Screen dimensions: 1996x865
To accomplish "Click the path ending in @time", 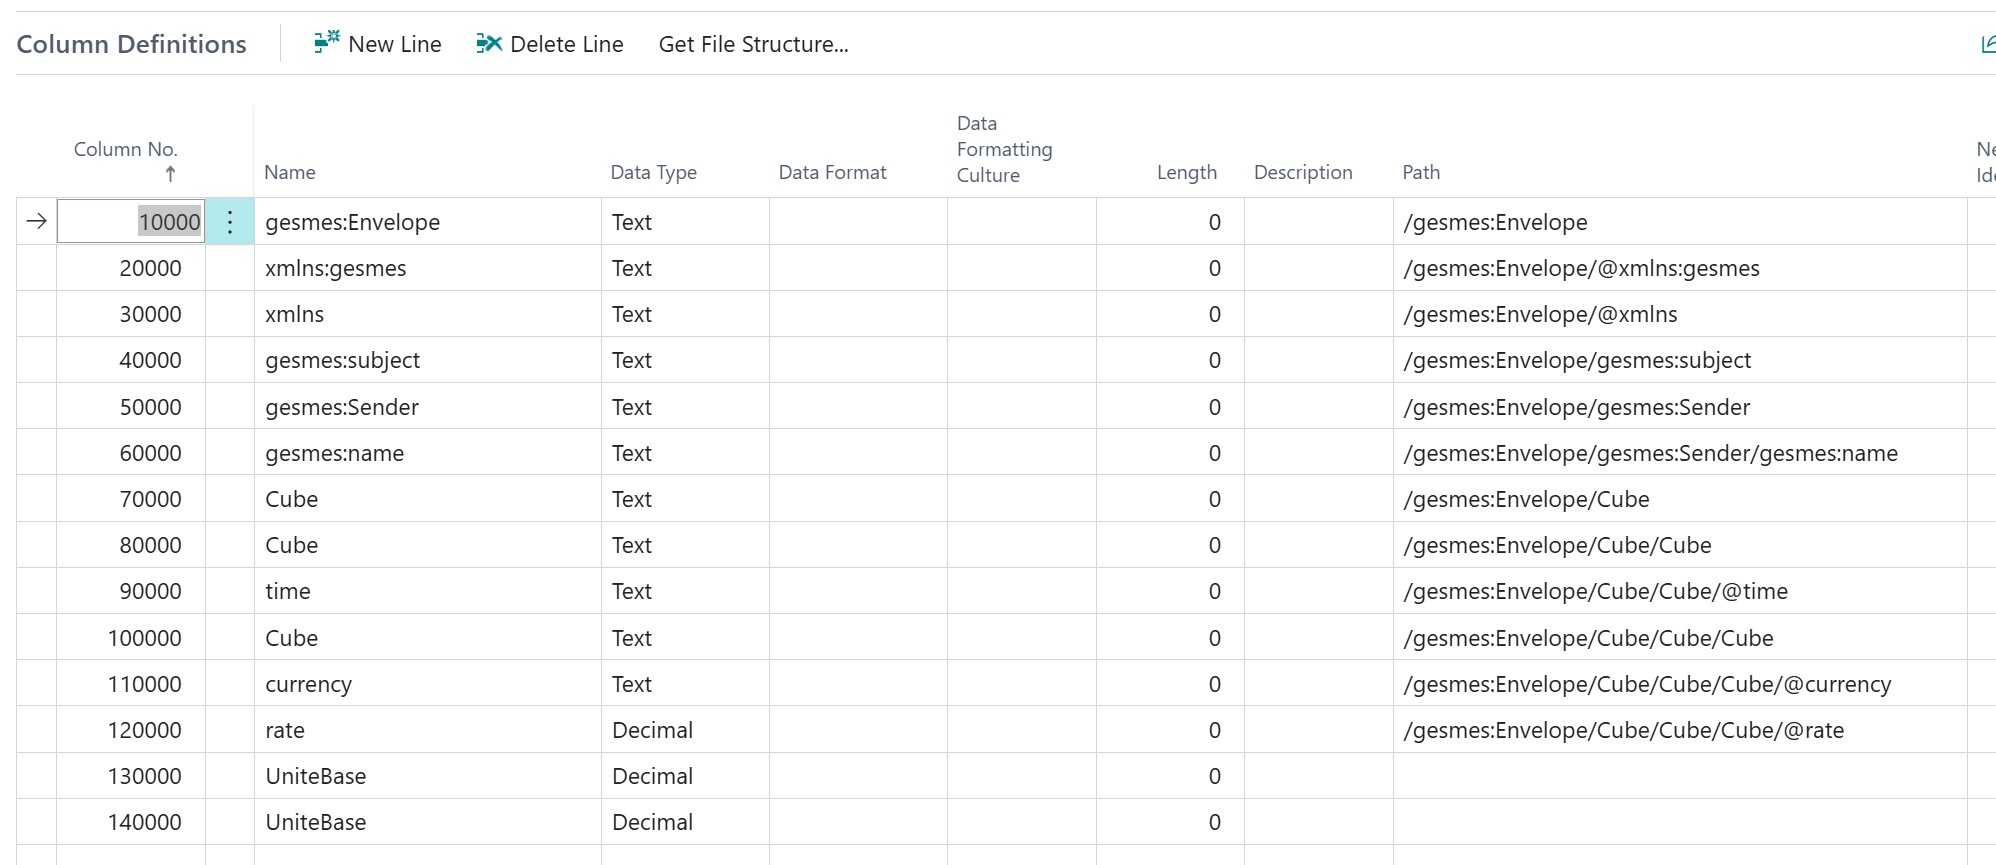I will point(1595,591).
